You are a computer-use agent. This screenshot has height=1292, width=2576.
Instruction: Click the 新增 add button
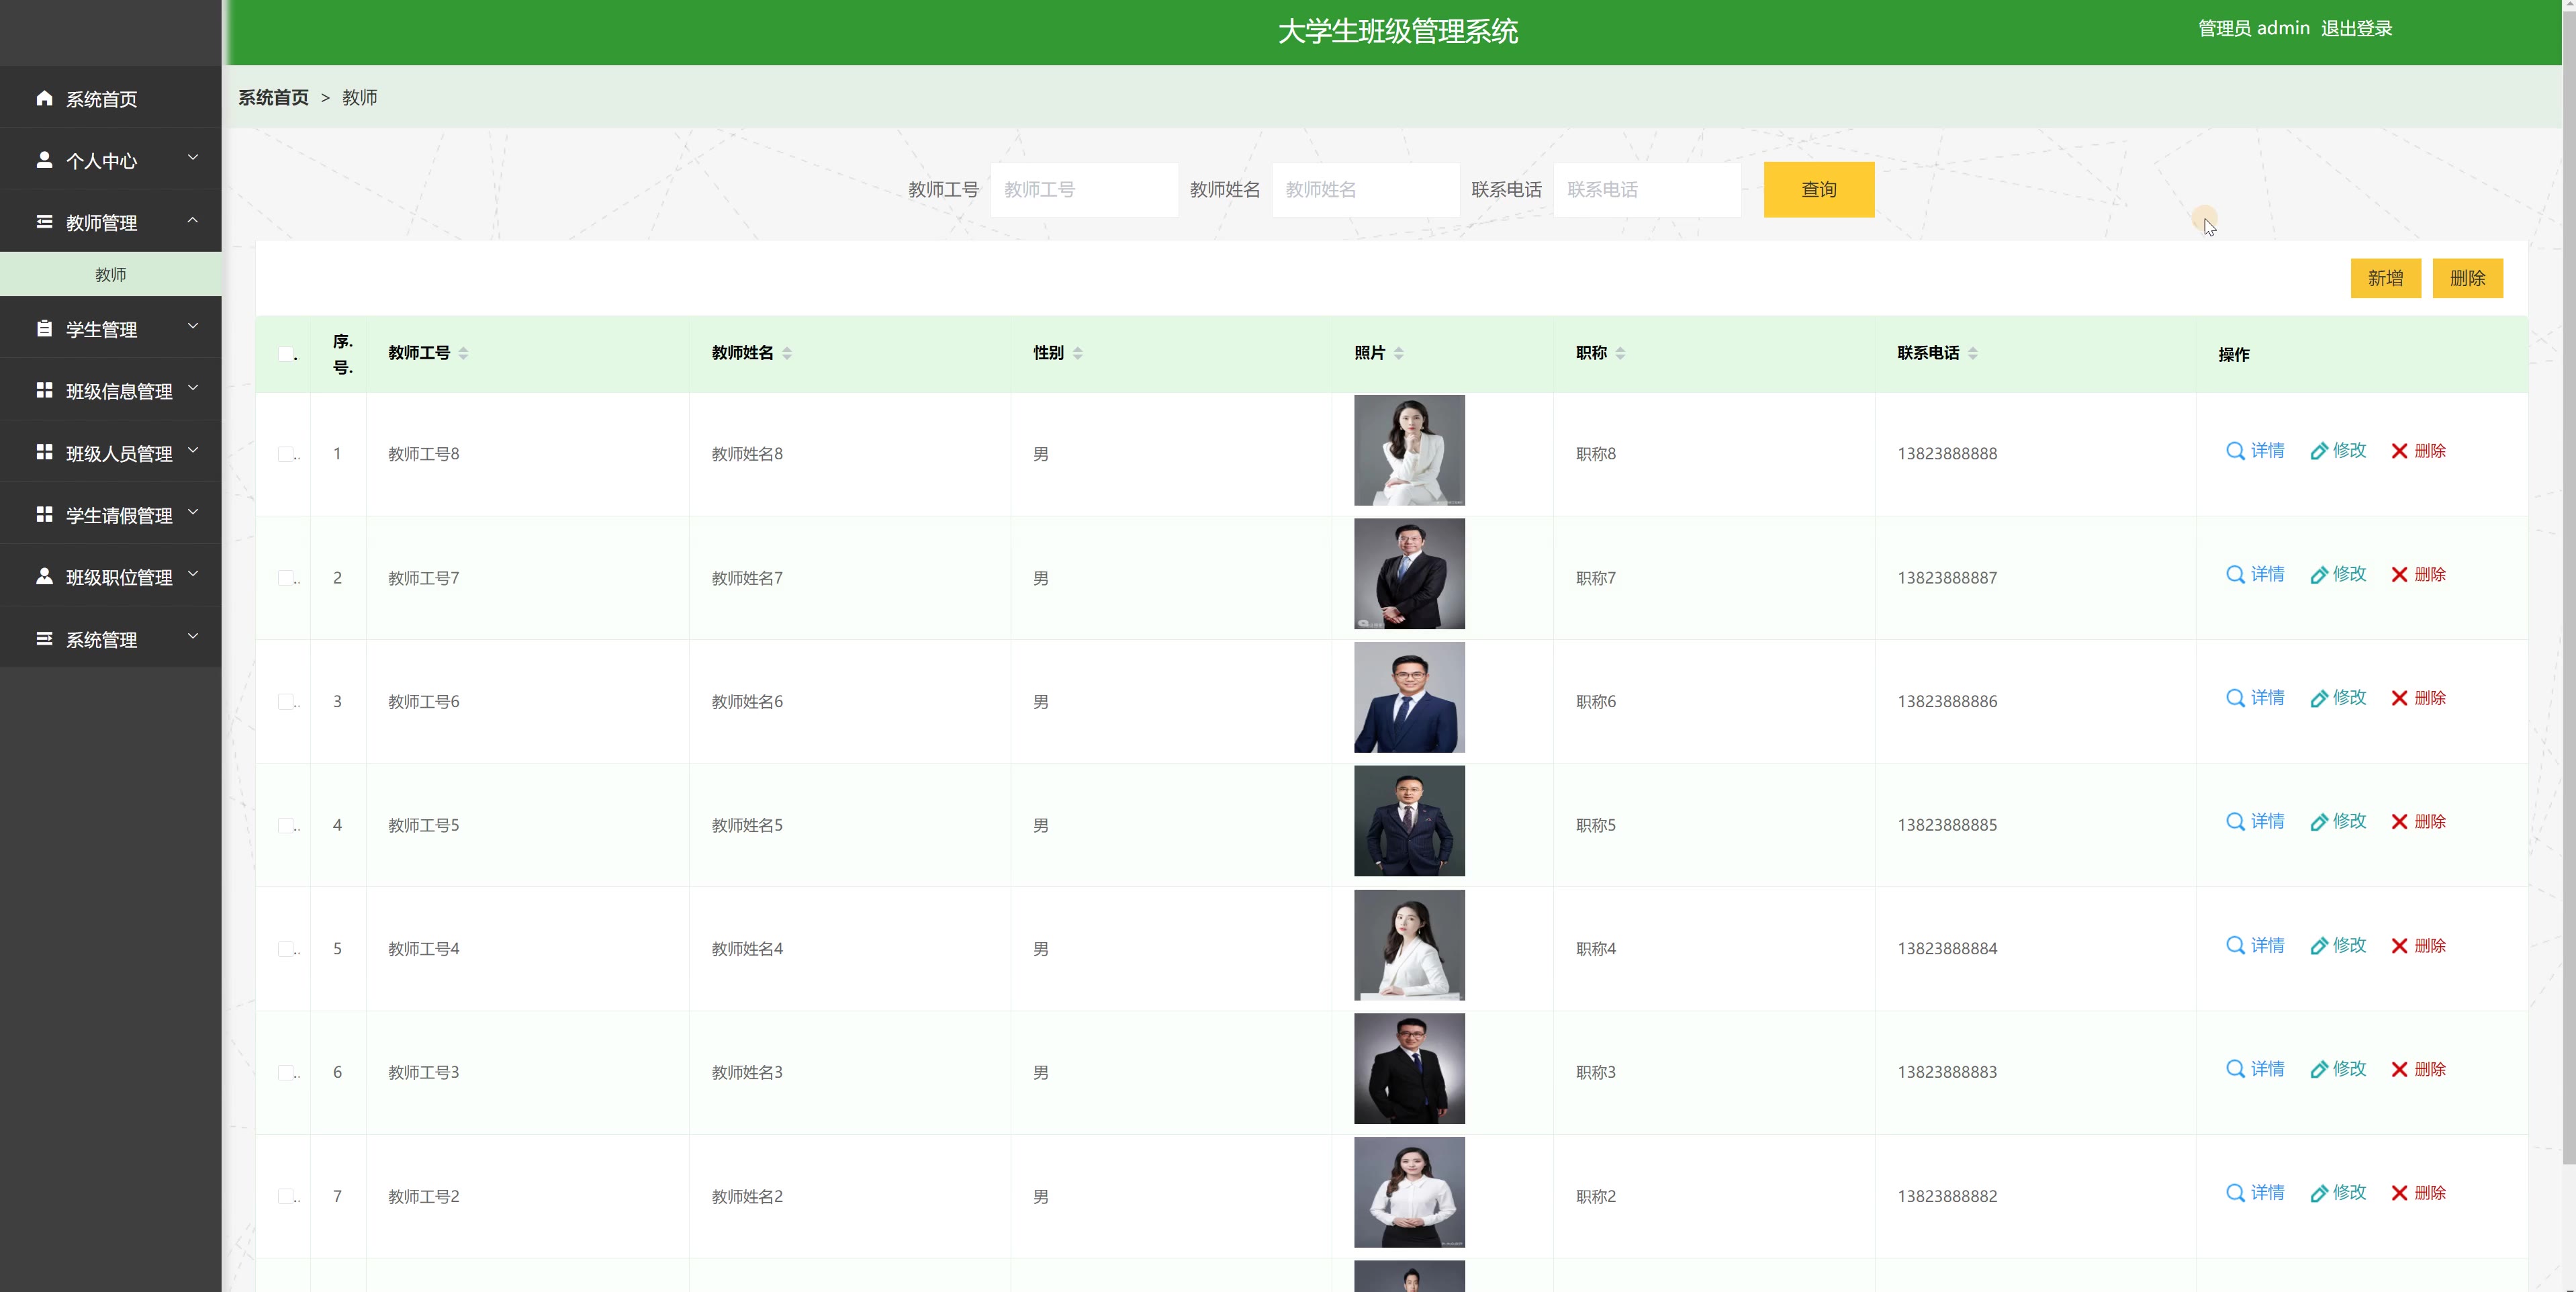point(2385,278)
